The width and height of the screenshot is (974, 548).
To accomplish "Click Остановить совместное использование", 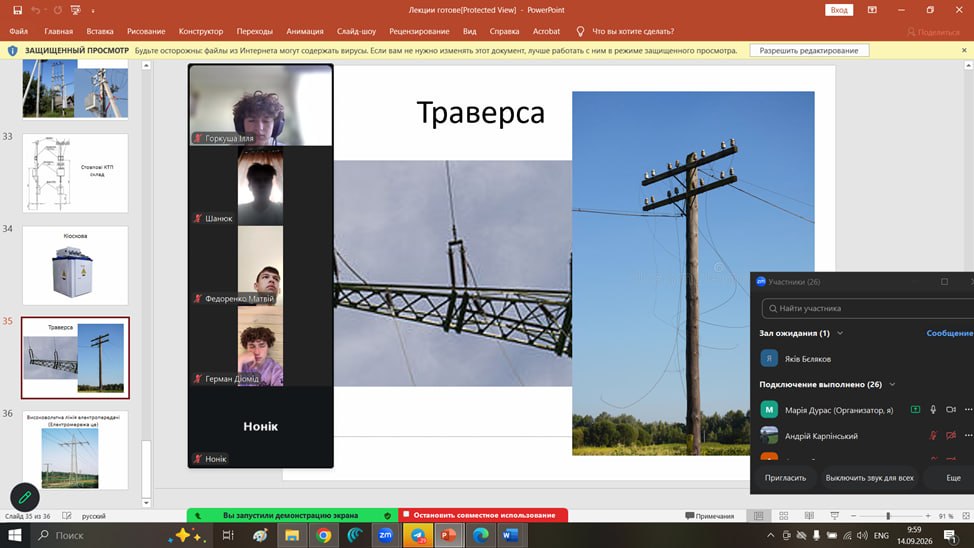I will 483,515.
